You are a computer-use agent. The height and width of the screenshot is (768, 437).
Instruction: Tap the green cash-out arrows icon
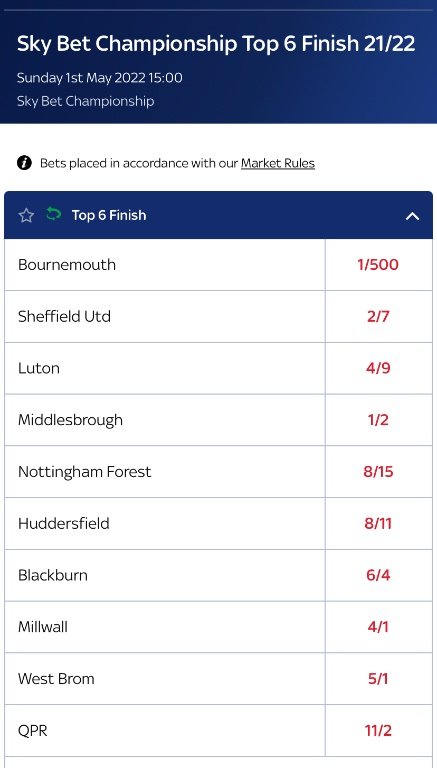53,214
